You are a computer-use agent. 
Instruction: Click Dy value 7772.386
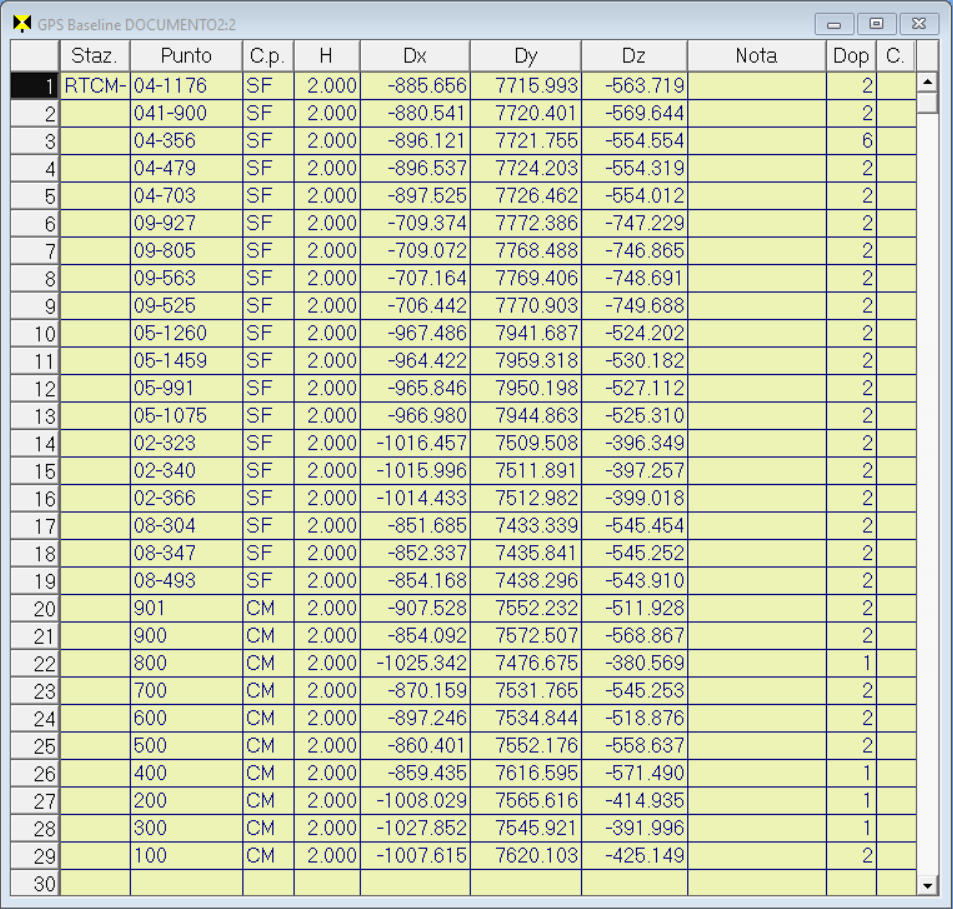pyautogui.click(x=526, y=223)
